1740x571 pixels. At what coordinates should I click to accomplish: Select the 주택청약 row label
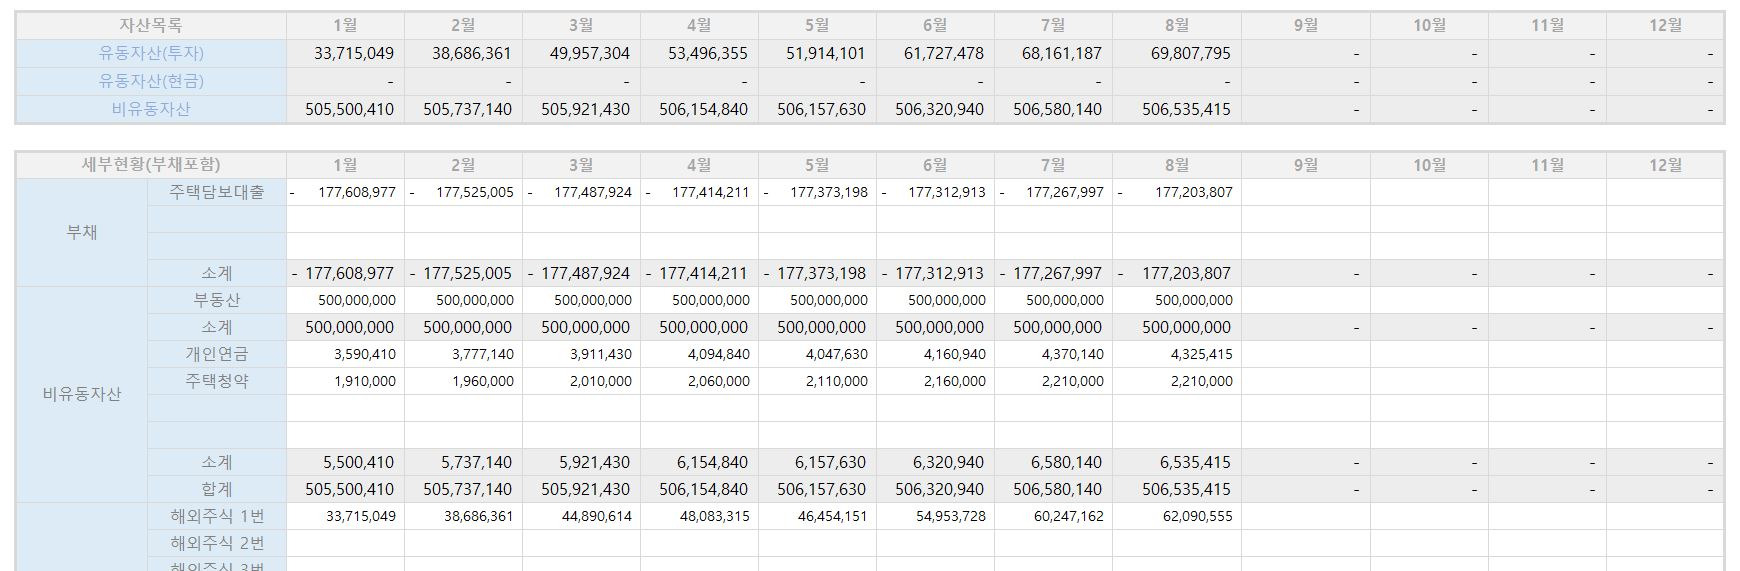[x=217, y=381]
